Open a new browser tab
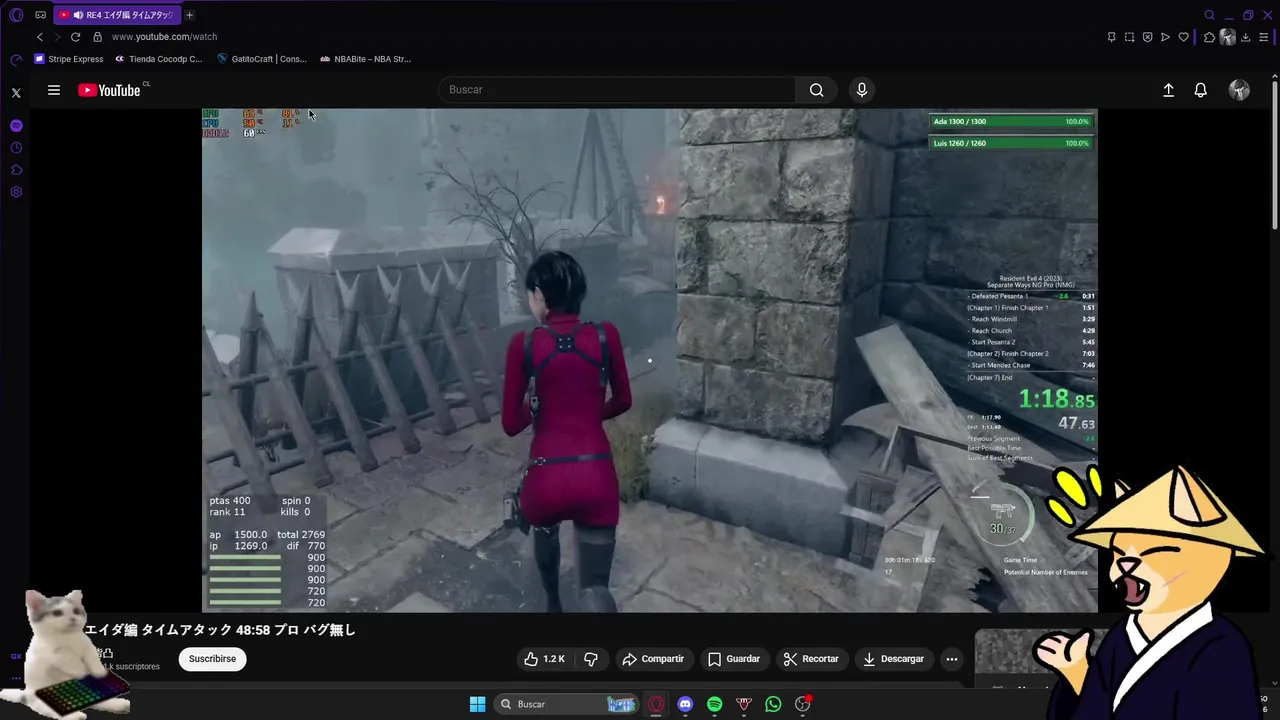Image resolution: width=1280 pixels, height=720 pixels. (x=189, y=15)
